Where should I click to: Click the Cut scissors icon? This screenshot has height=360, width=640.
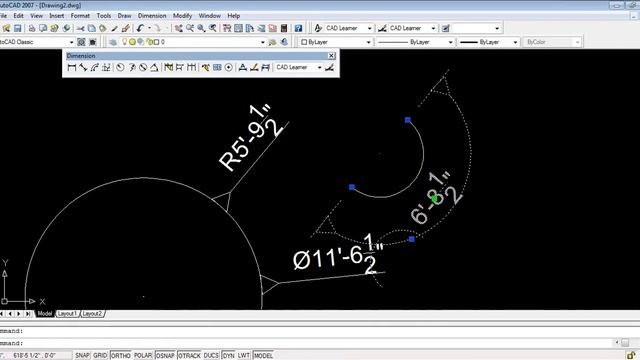pyautogui.click(x=80, y=28)
